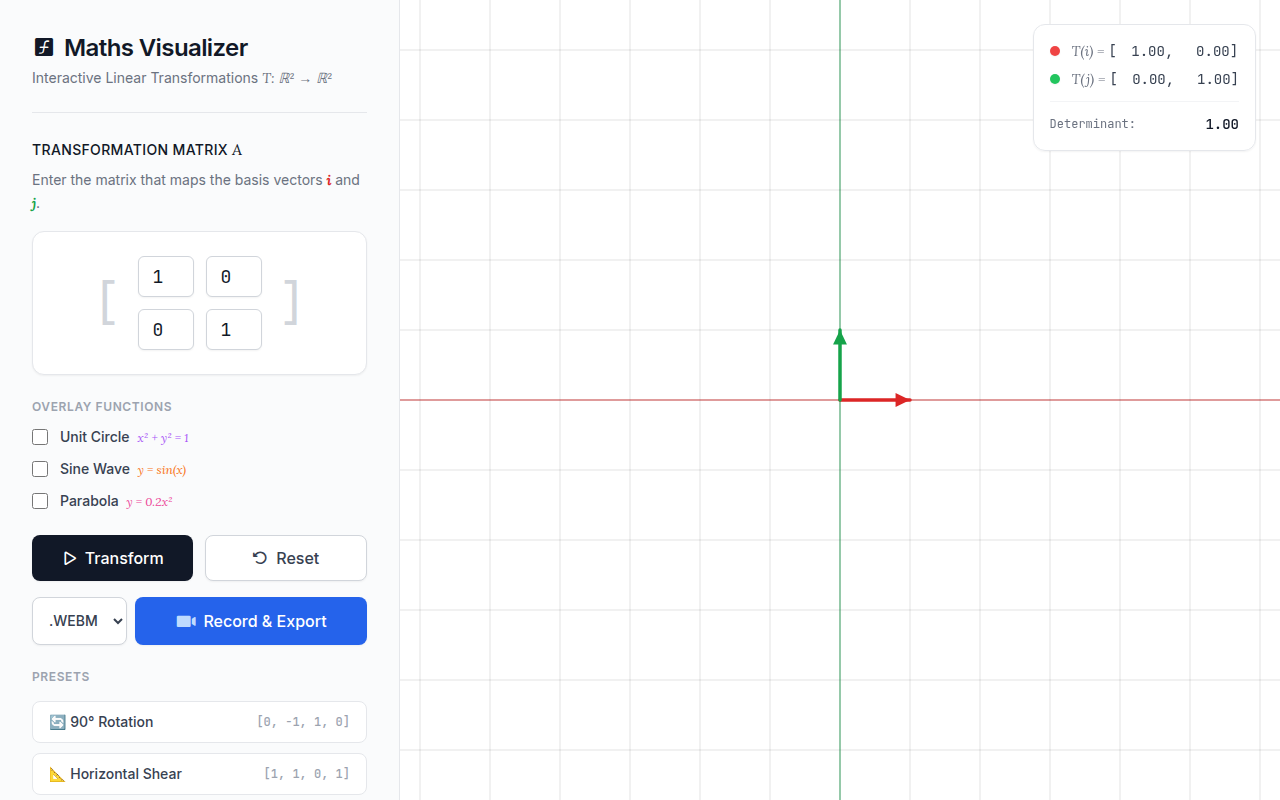The image size is (1280, 800).
Task: Click the 90° Rotation preset's rotation icon
Action: 57,722
